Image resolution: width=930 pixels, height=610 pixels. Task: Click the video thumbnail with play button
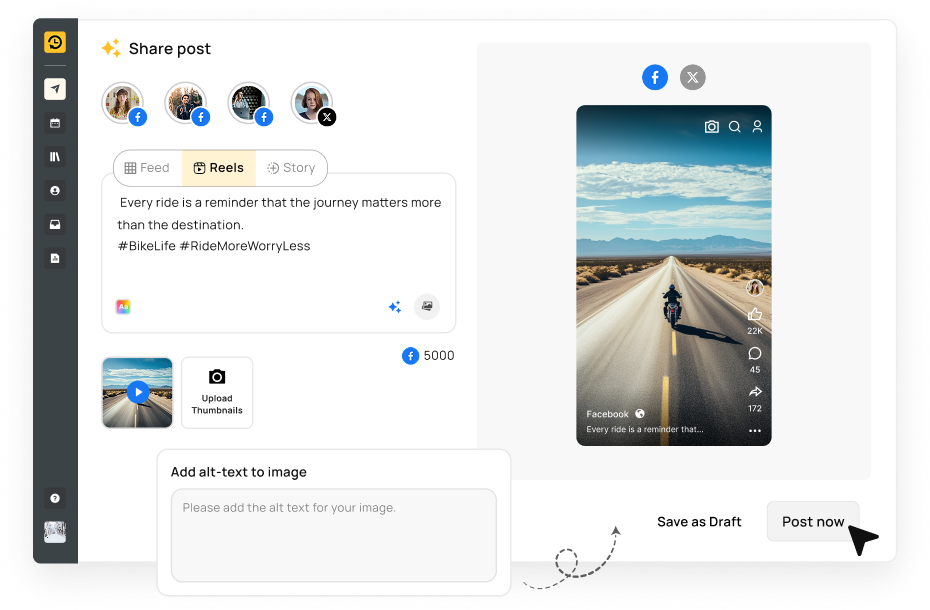click(137, 392)
